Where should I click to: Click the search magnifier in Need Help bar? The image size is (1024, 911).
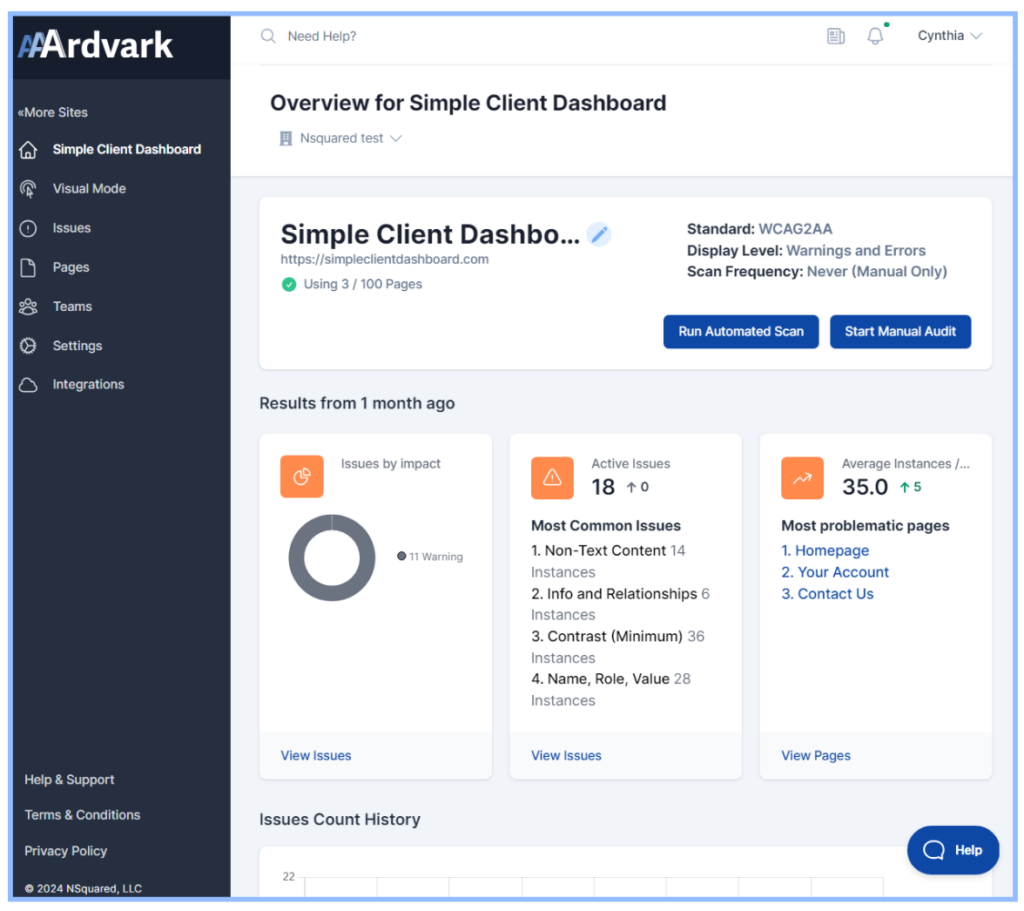point(268,35)
